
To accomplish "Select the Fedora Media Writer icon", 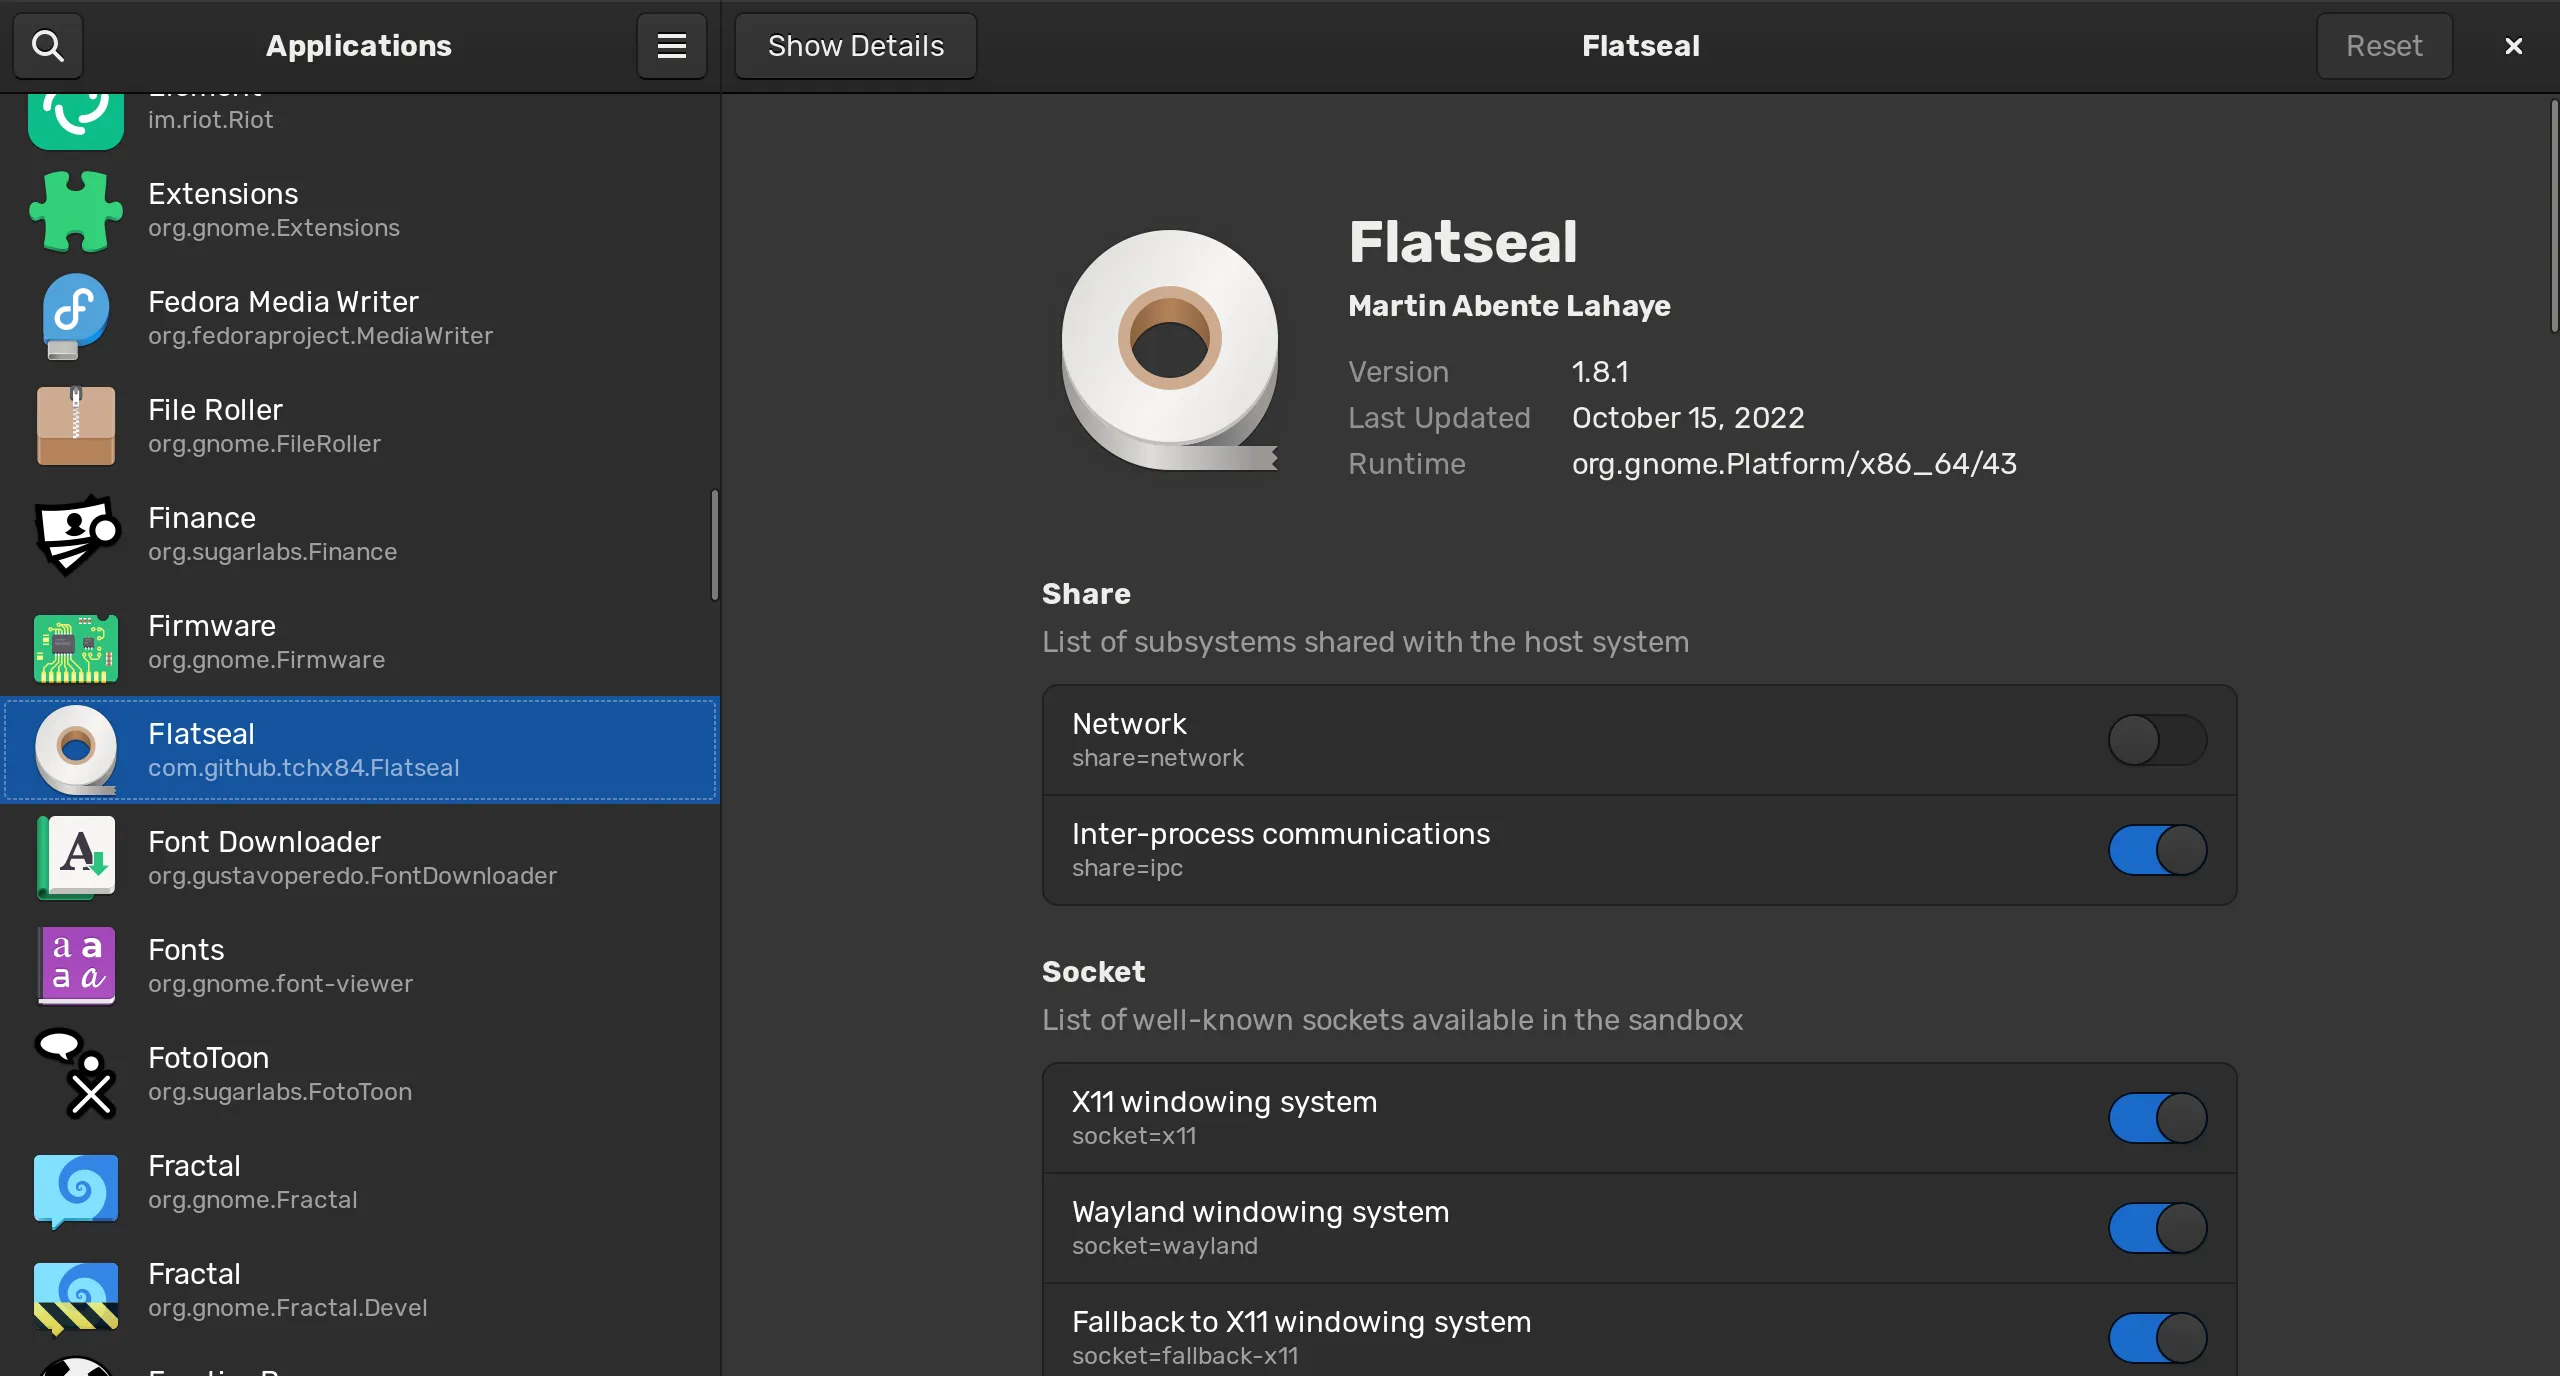I will 76,318.
